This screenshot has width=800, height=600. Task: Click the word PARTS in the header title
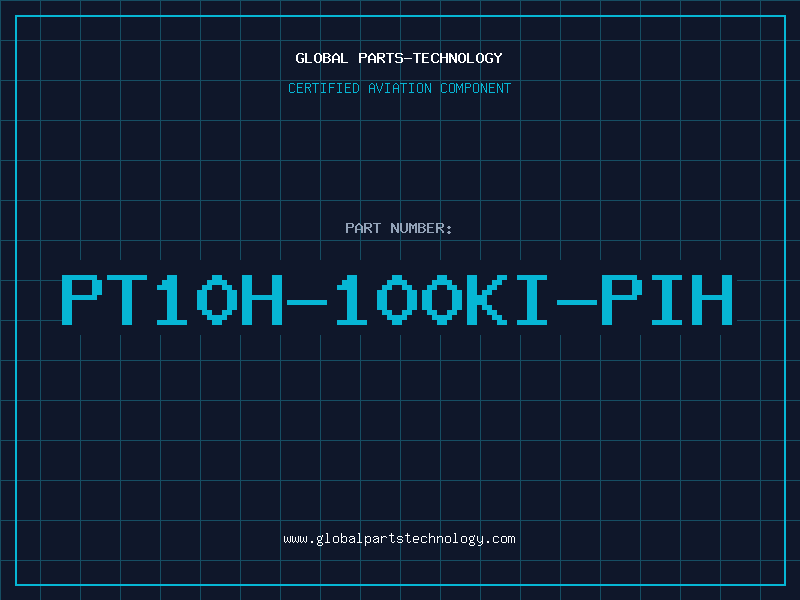[381, 58]
